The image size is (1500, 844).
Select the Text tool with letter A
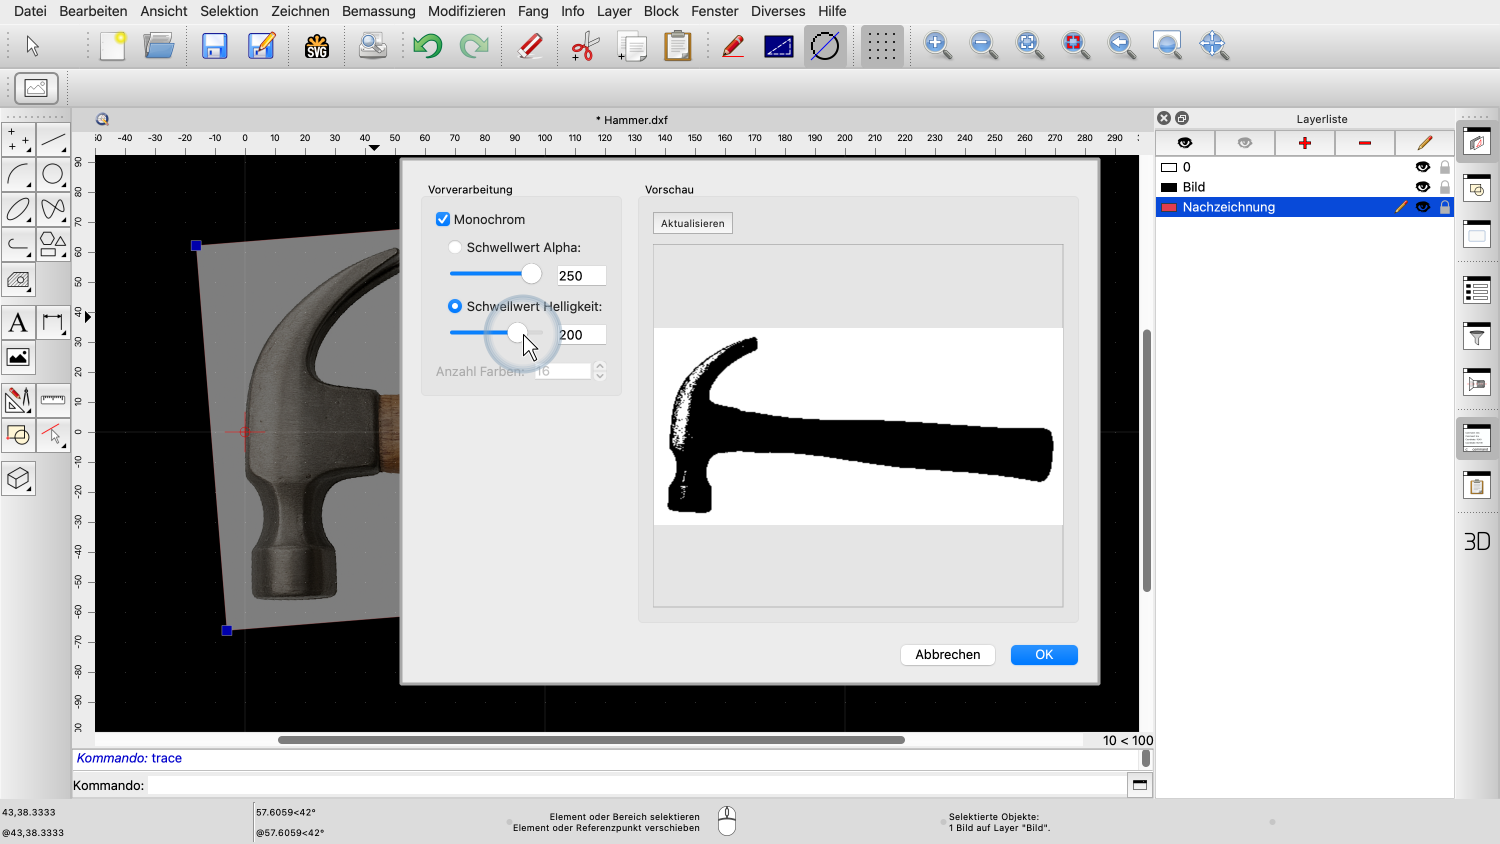[x=18, y=323]
